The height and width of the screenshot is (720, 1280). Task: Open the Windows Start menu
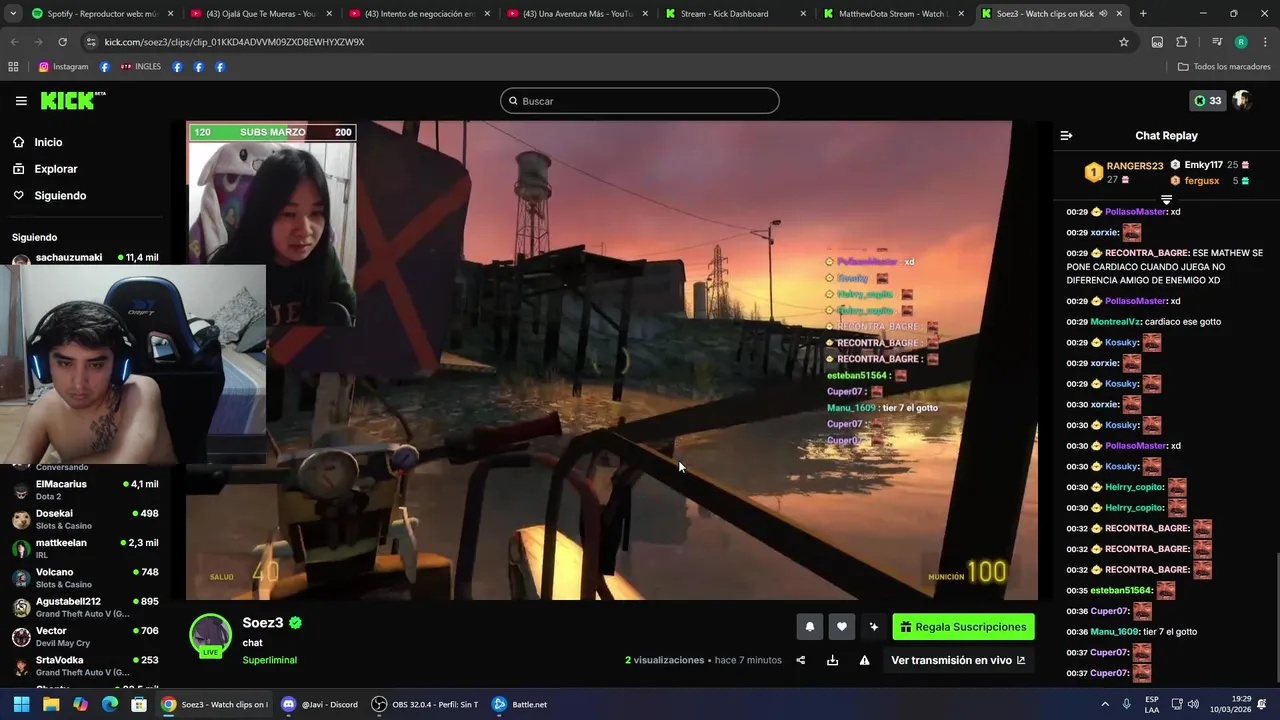[21, 704]
